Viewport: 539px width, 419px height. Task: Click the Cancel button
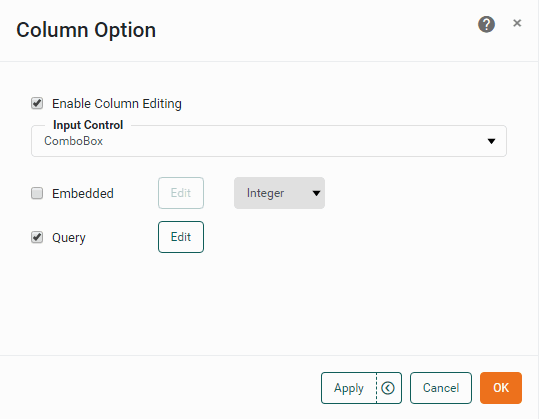[x=441, y=388]
